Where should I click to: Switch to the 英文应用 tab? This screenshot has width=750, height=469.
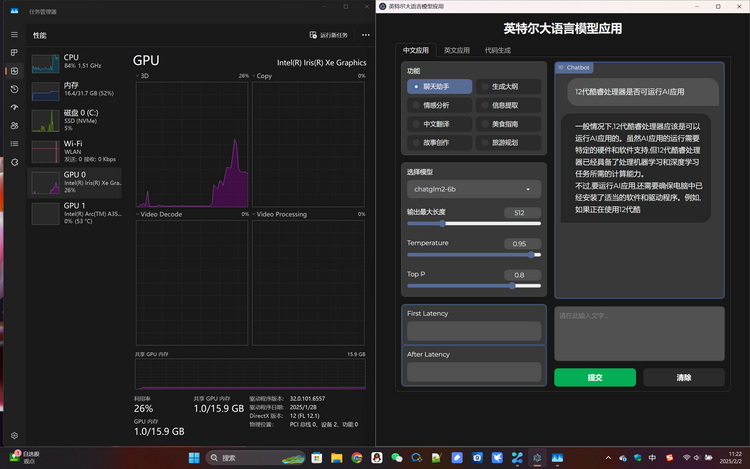[x=456, y=50]
